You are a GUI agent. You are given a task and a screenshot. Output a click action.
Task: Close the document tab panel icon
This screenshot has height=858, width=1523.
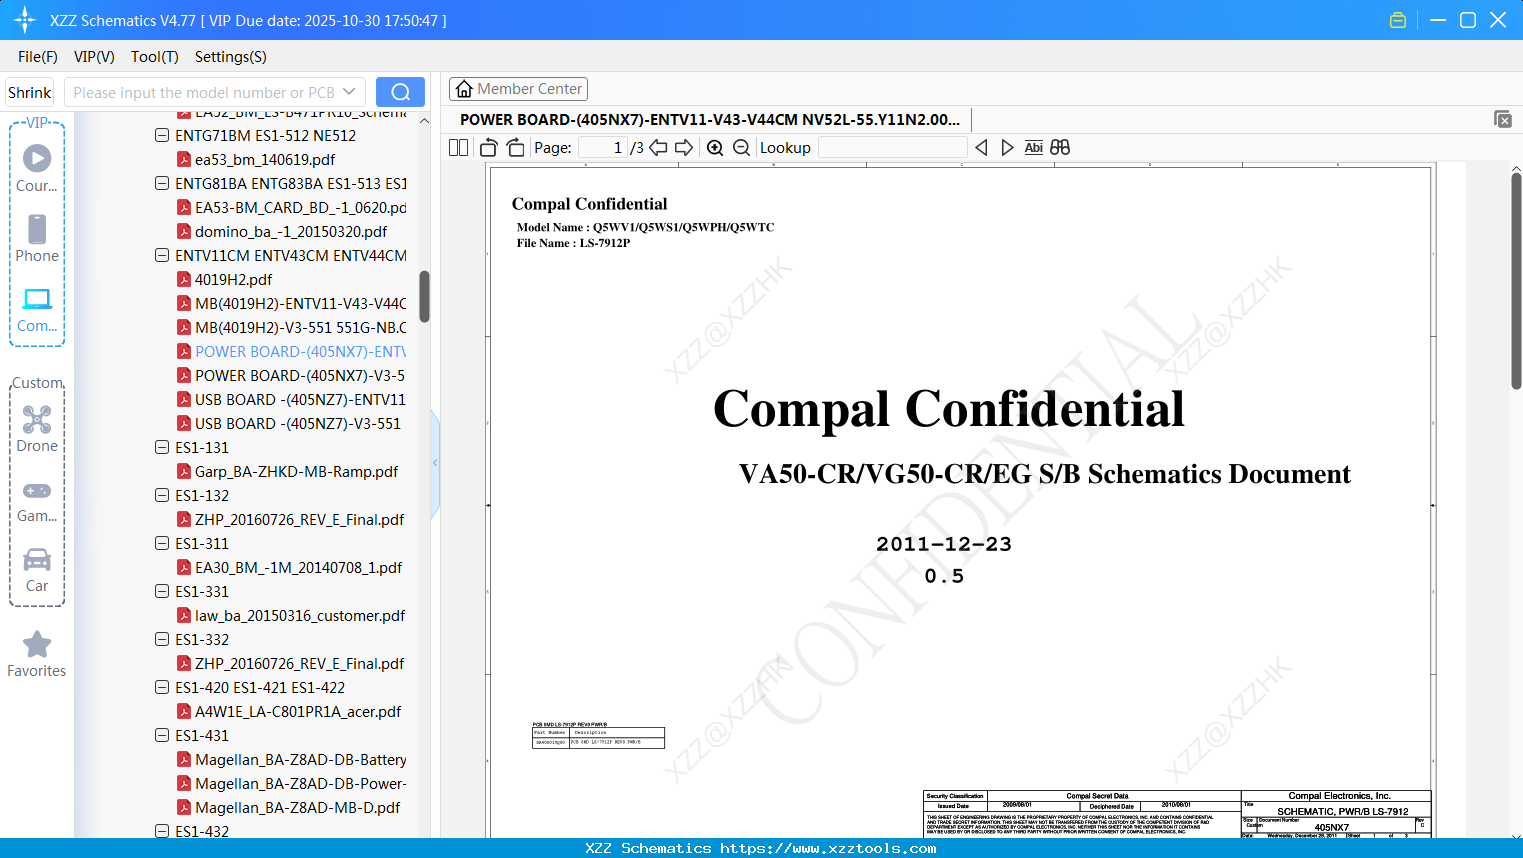[x=1503, y=119]
